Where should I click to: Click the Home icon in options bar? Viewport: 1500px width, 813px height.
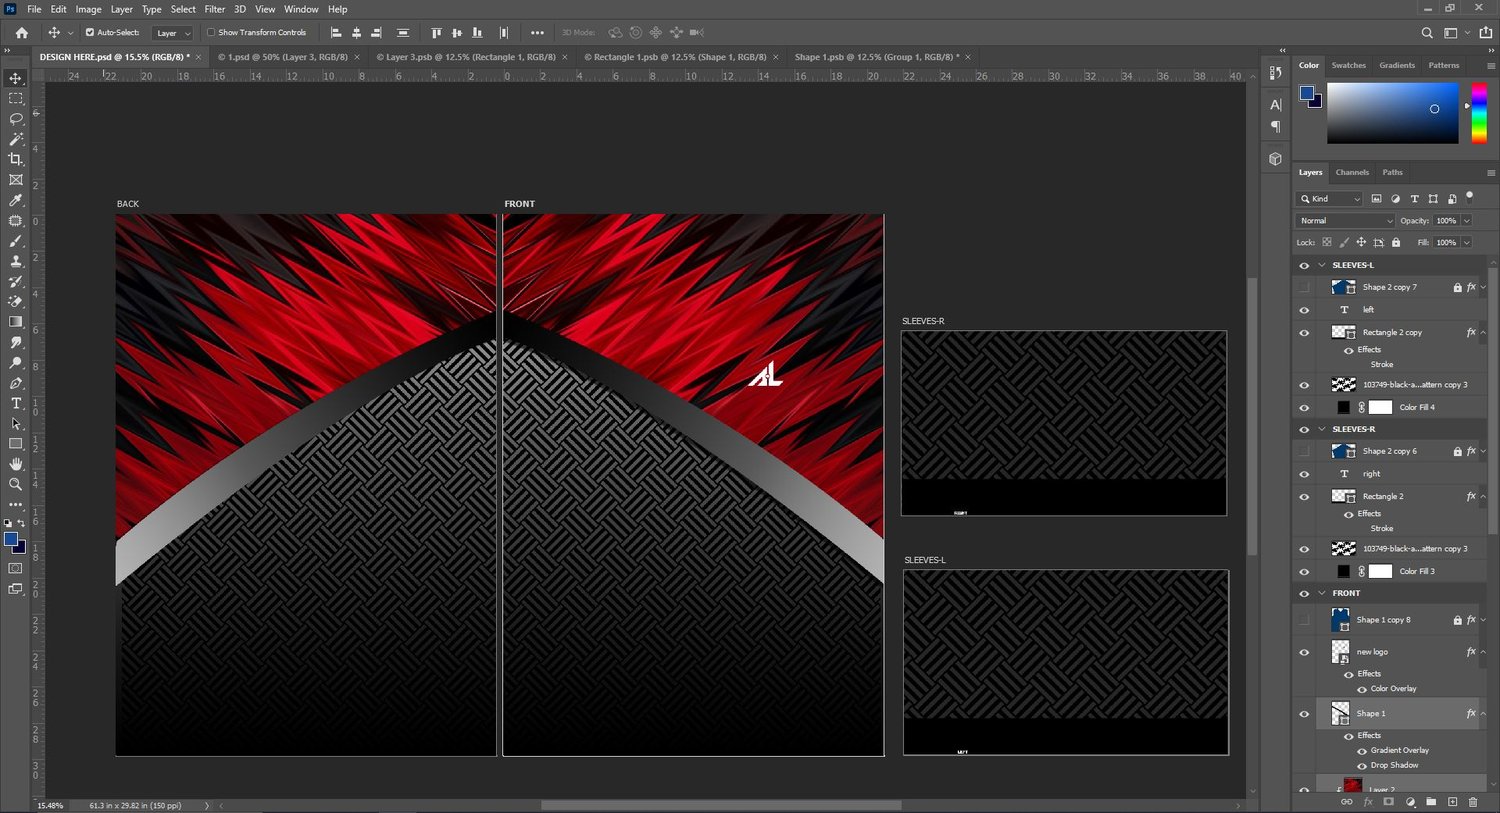tap(21, 32)
